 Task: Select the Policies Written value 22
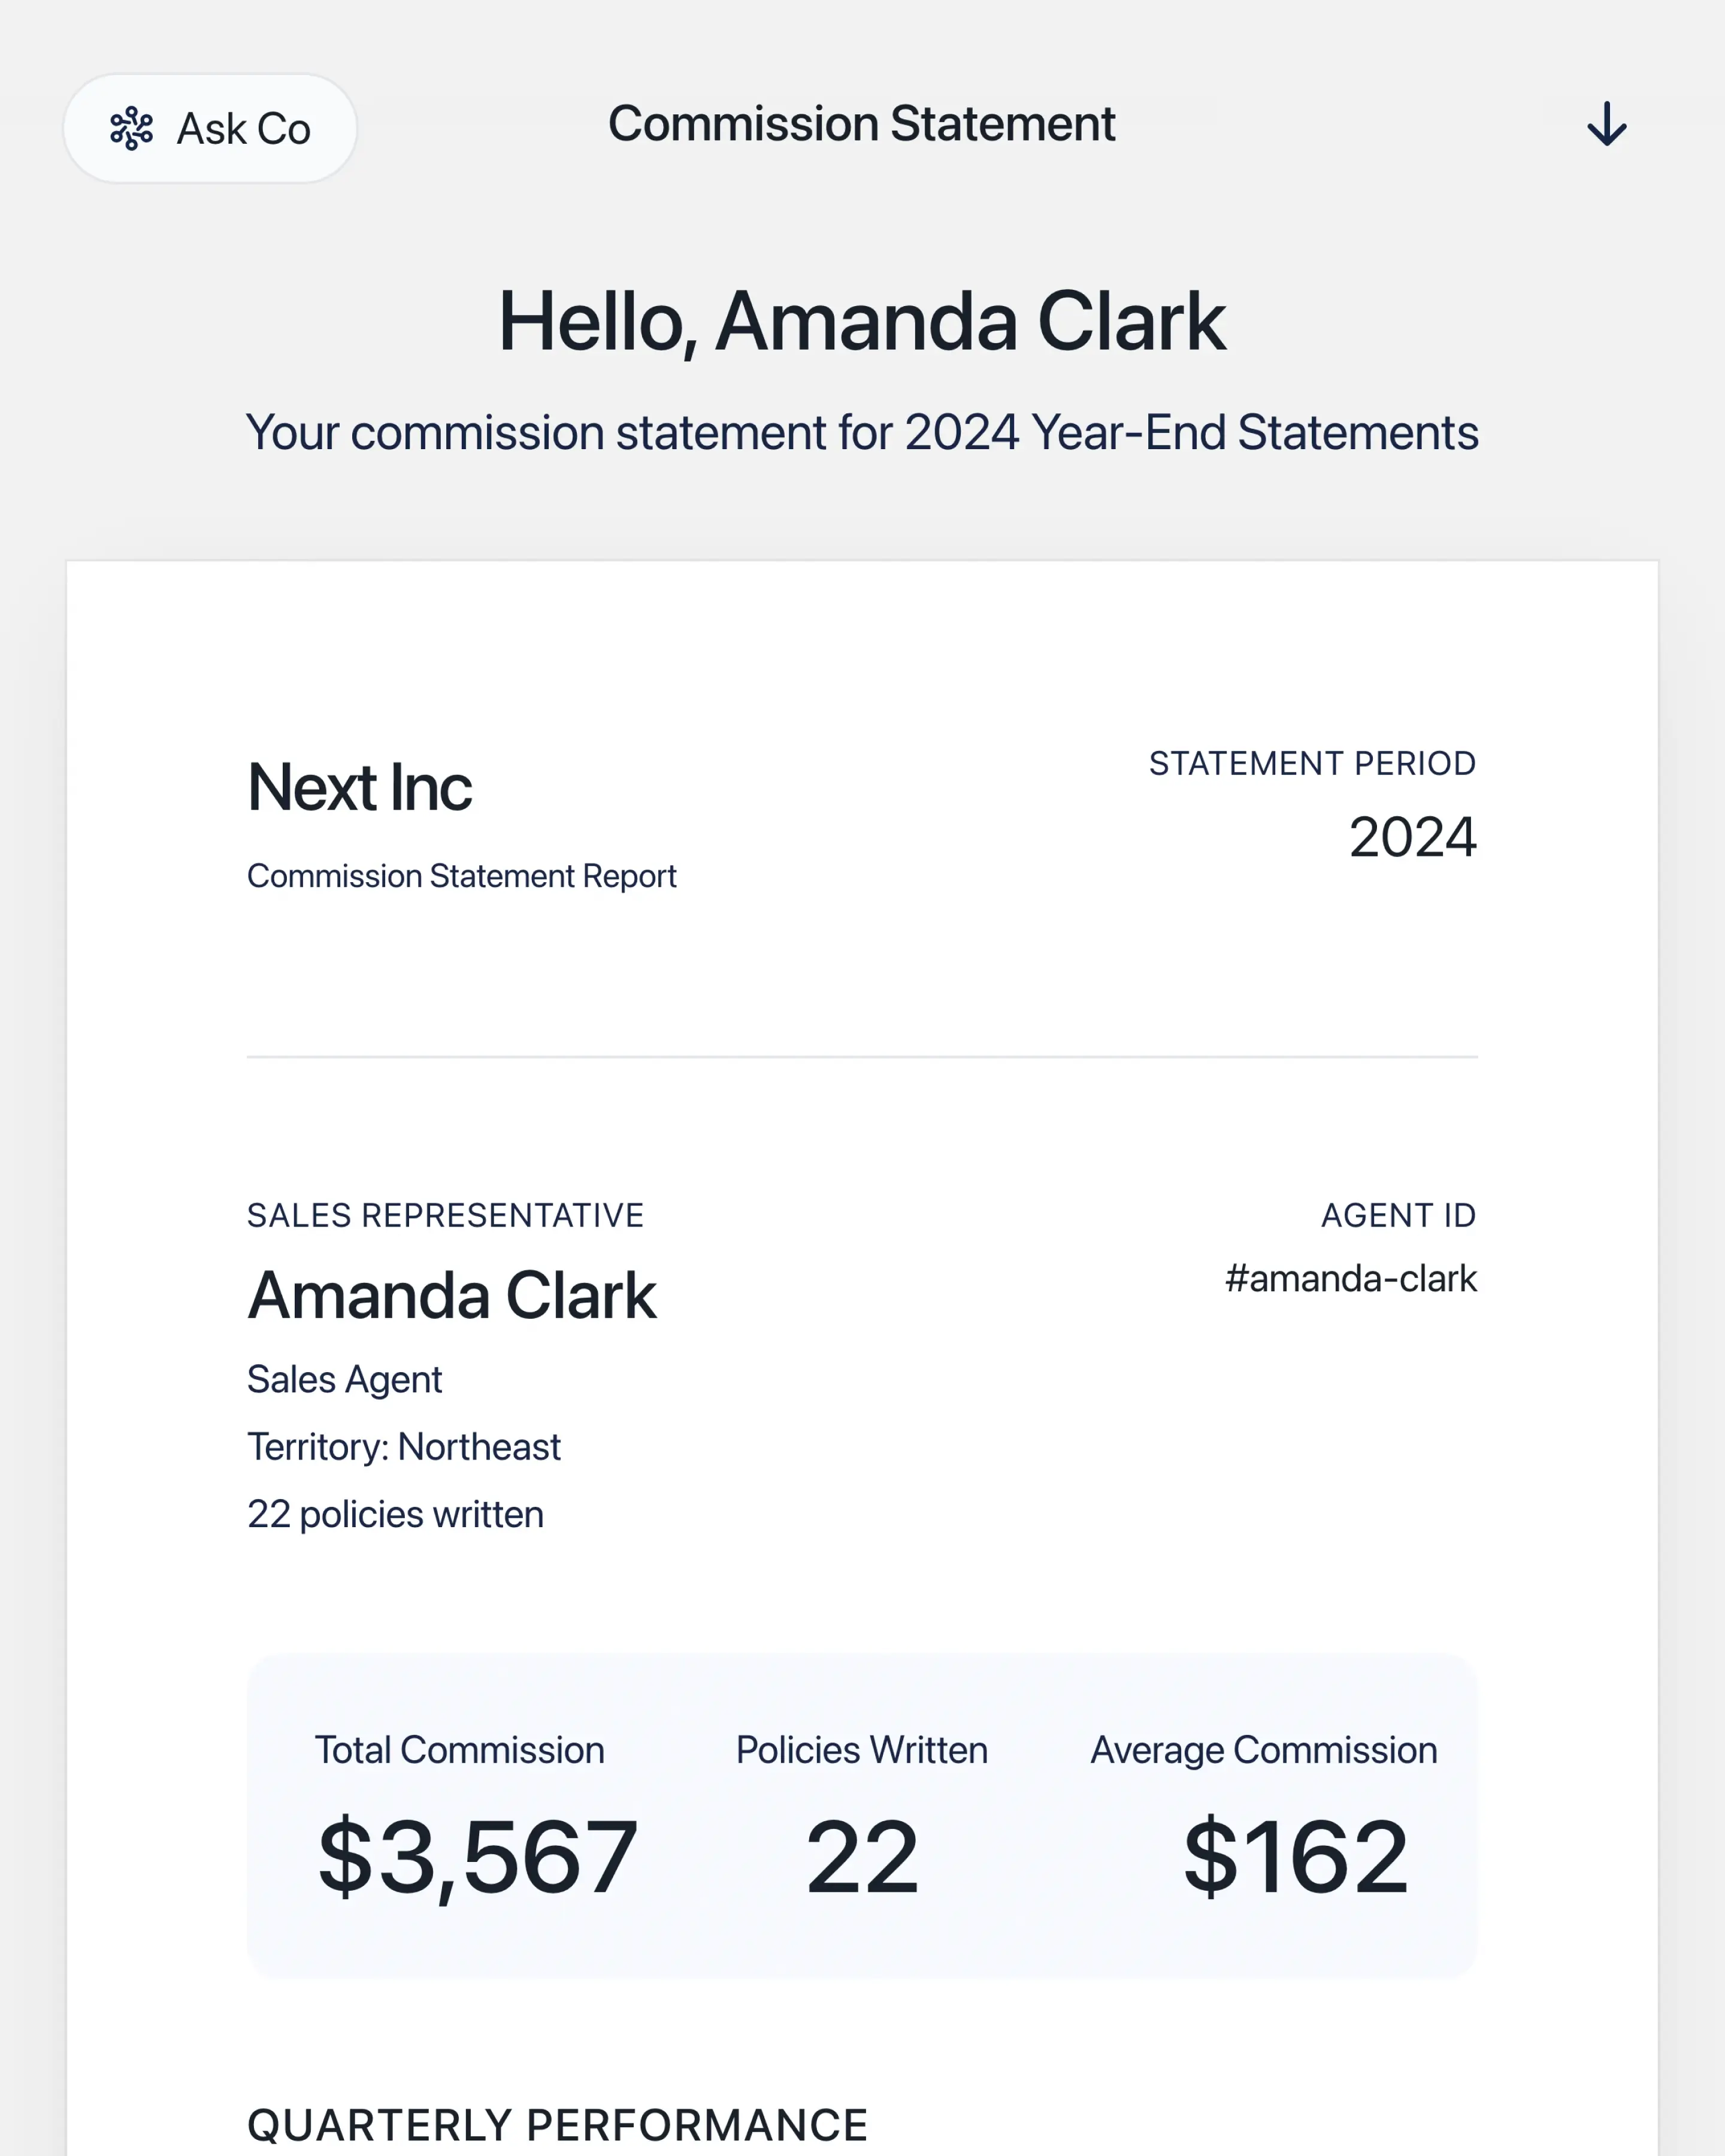pyautogui.click(x=861, y=1857)
